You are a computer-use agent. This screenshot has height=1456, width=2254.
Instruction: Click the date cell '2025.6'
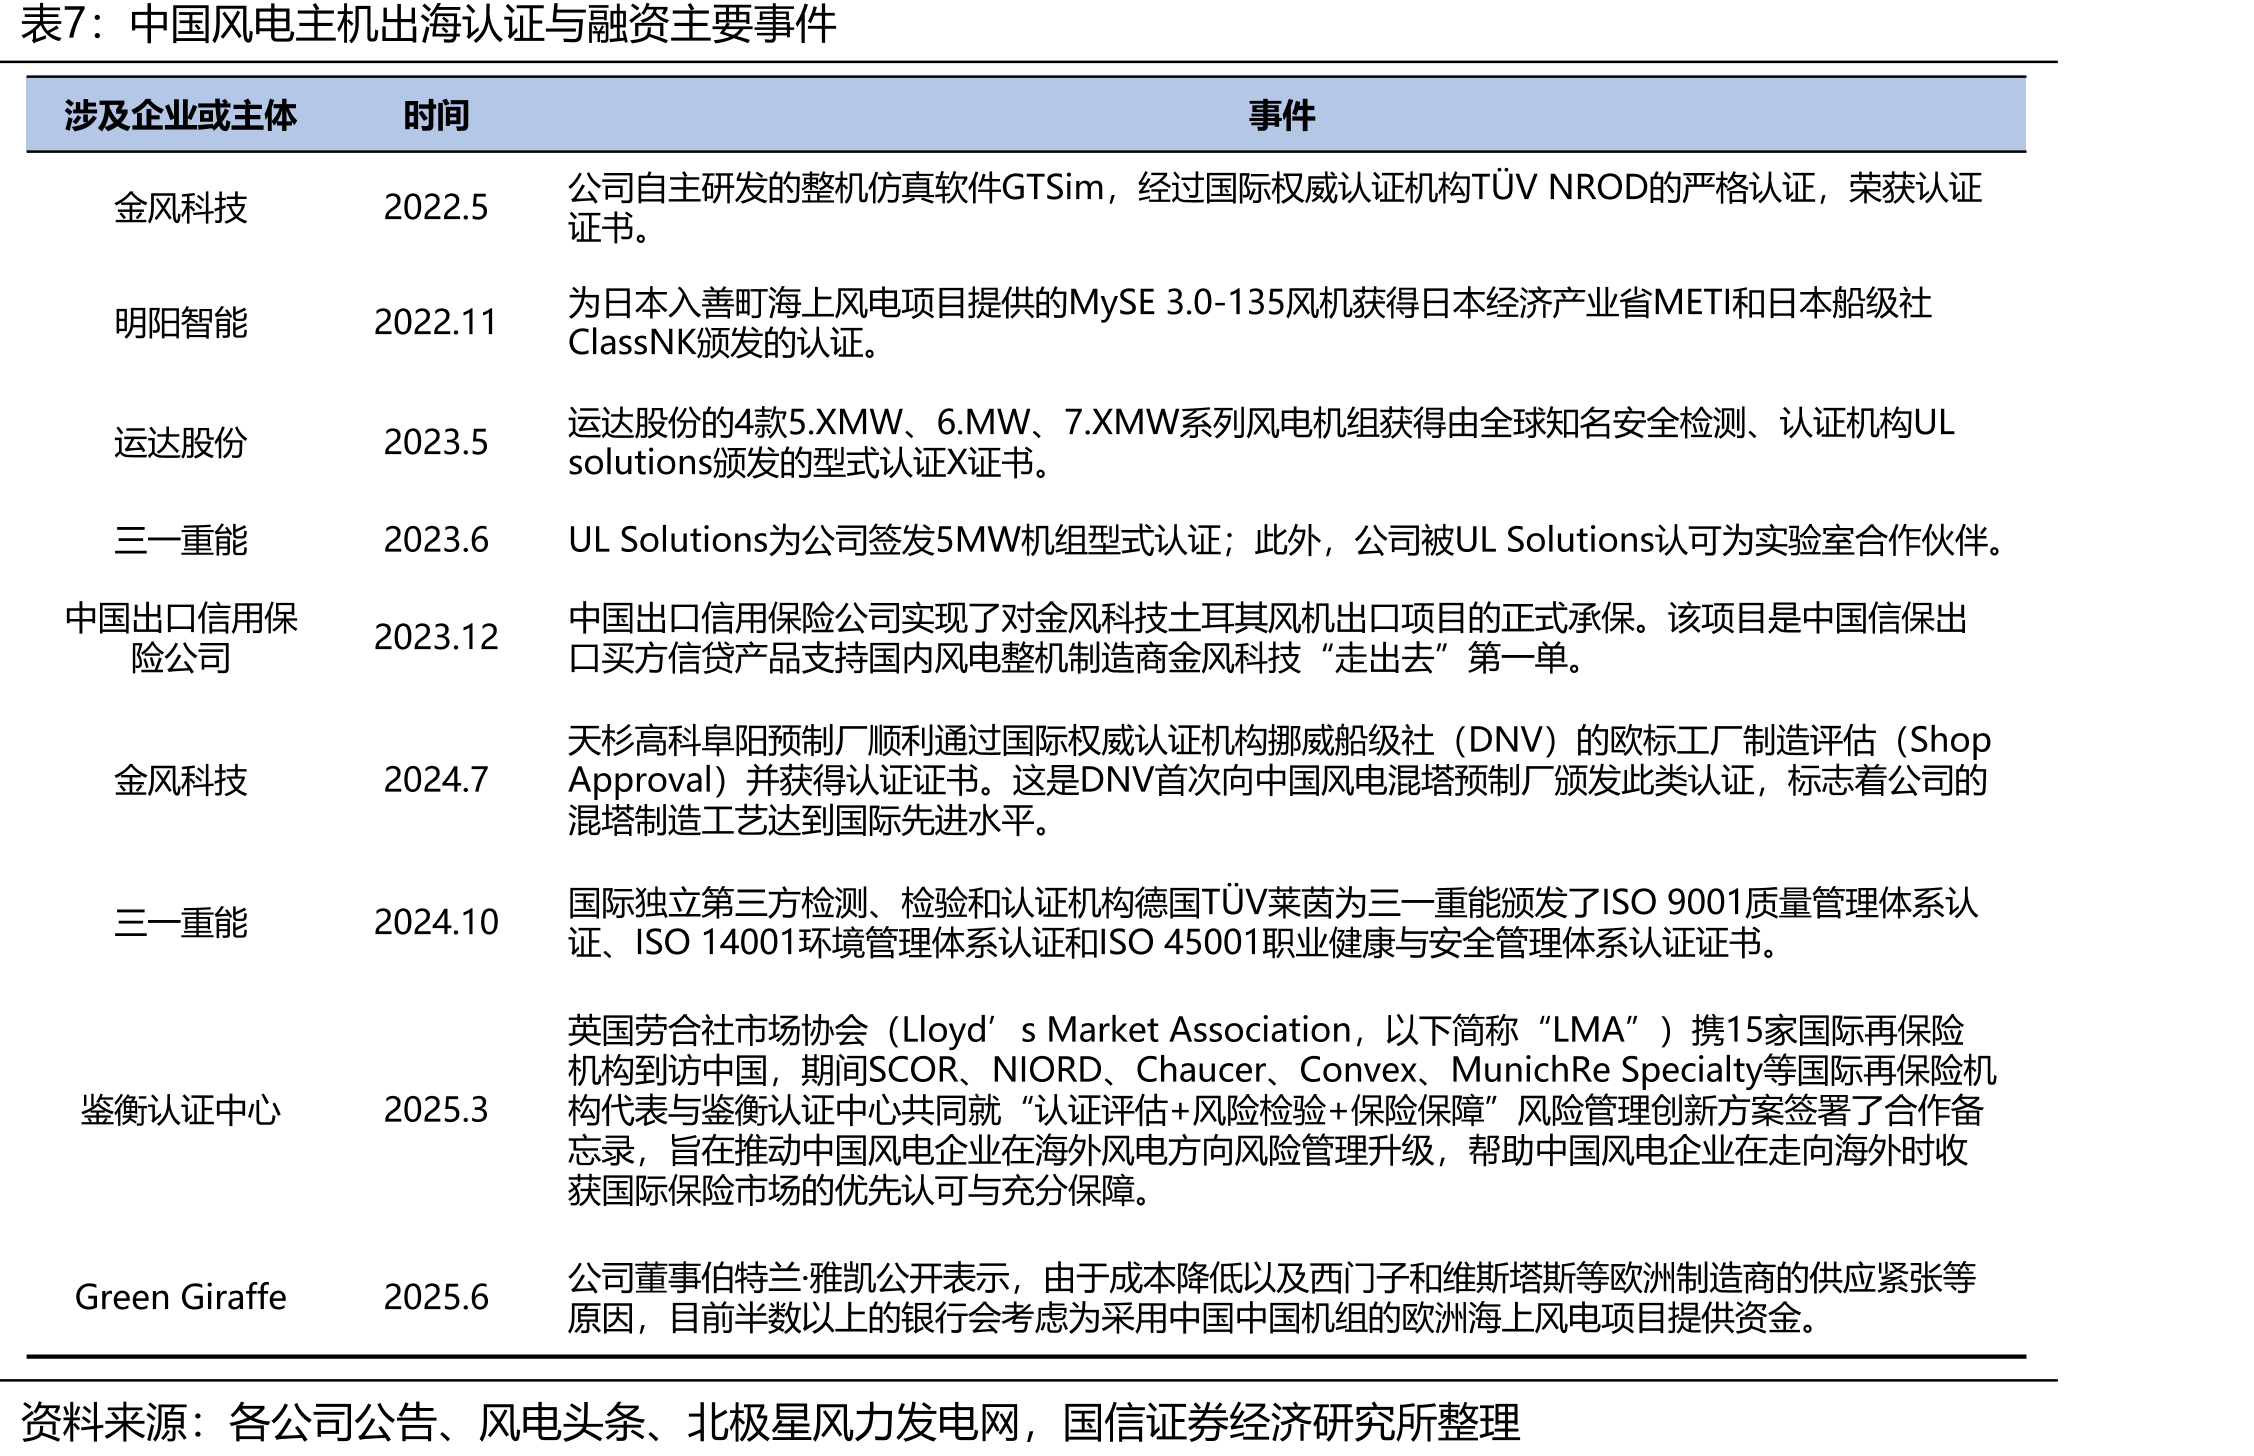click(x=436, y=1298)
